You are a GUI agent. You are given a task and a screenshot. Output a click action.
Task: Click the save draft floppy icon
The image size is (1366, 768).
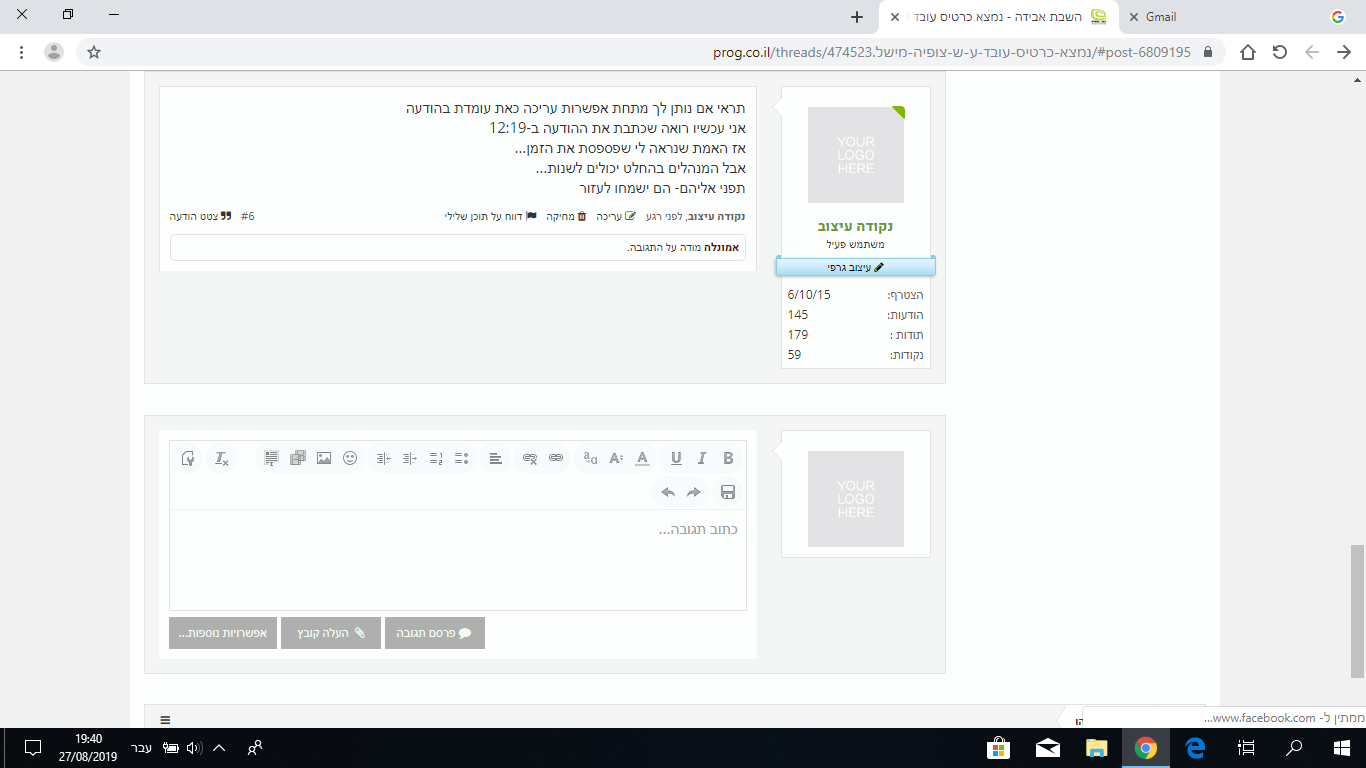pos(728,492)
